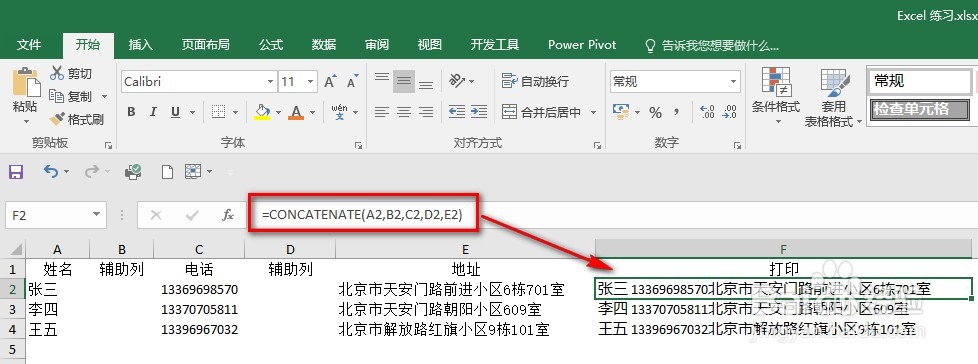This screenshot has width=978, height=364.
Task: Align text to vertical middle
Action: 404,80
